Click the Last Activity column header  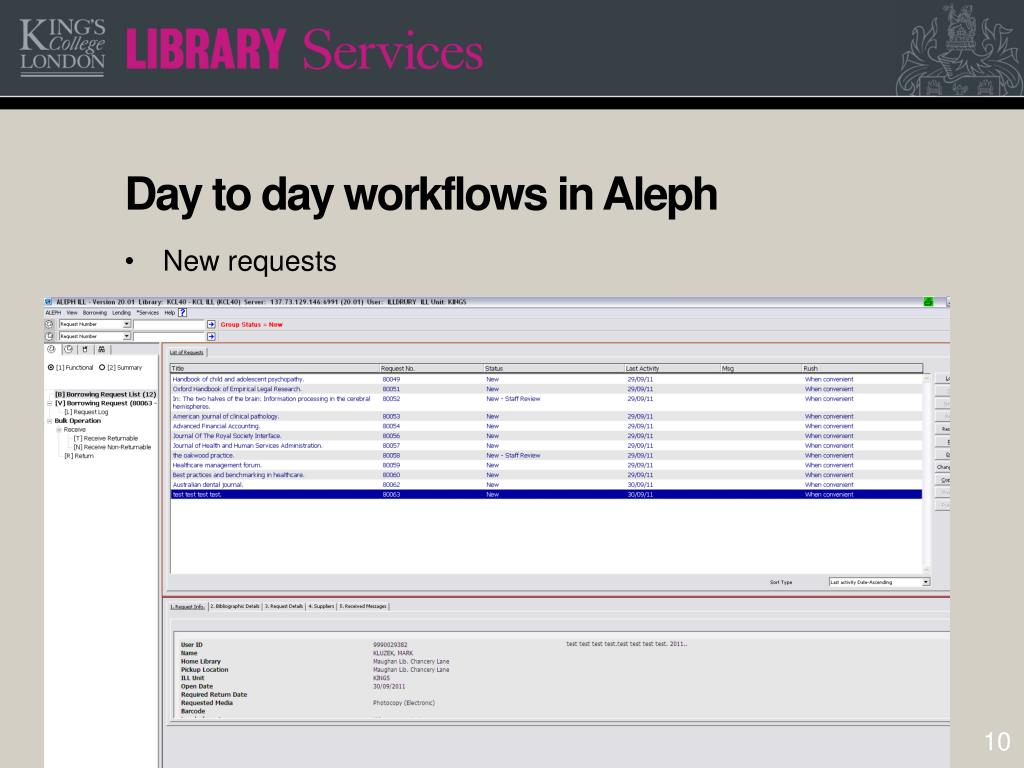672,368
